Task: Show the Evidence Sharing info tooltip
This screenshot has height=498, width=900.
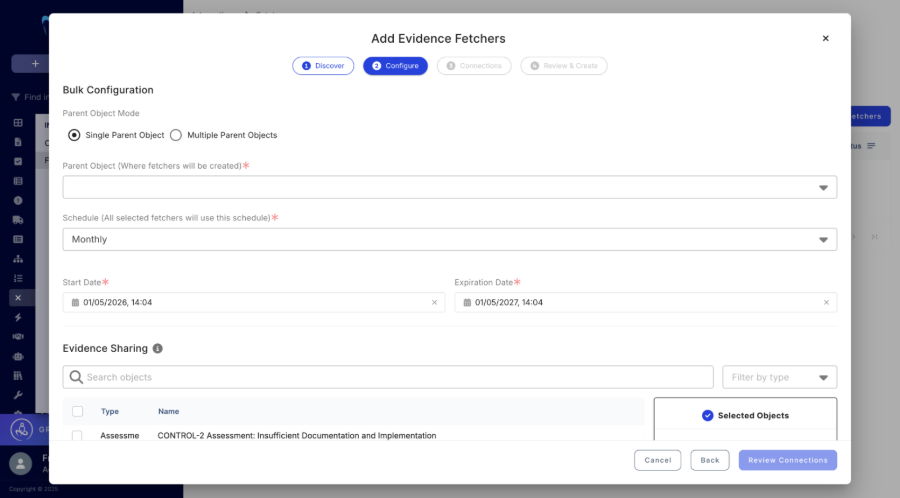Action: (x=157, y=348)
